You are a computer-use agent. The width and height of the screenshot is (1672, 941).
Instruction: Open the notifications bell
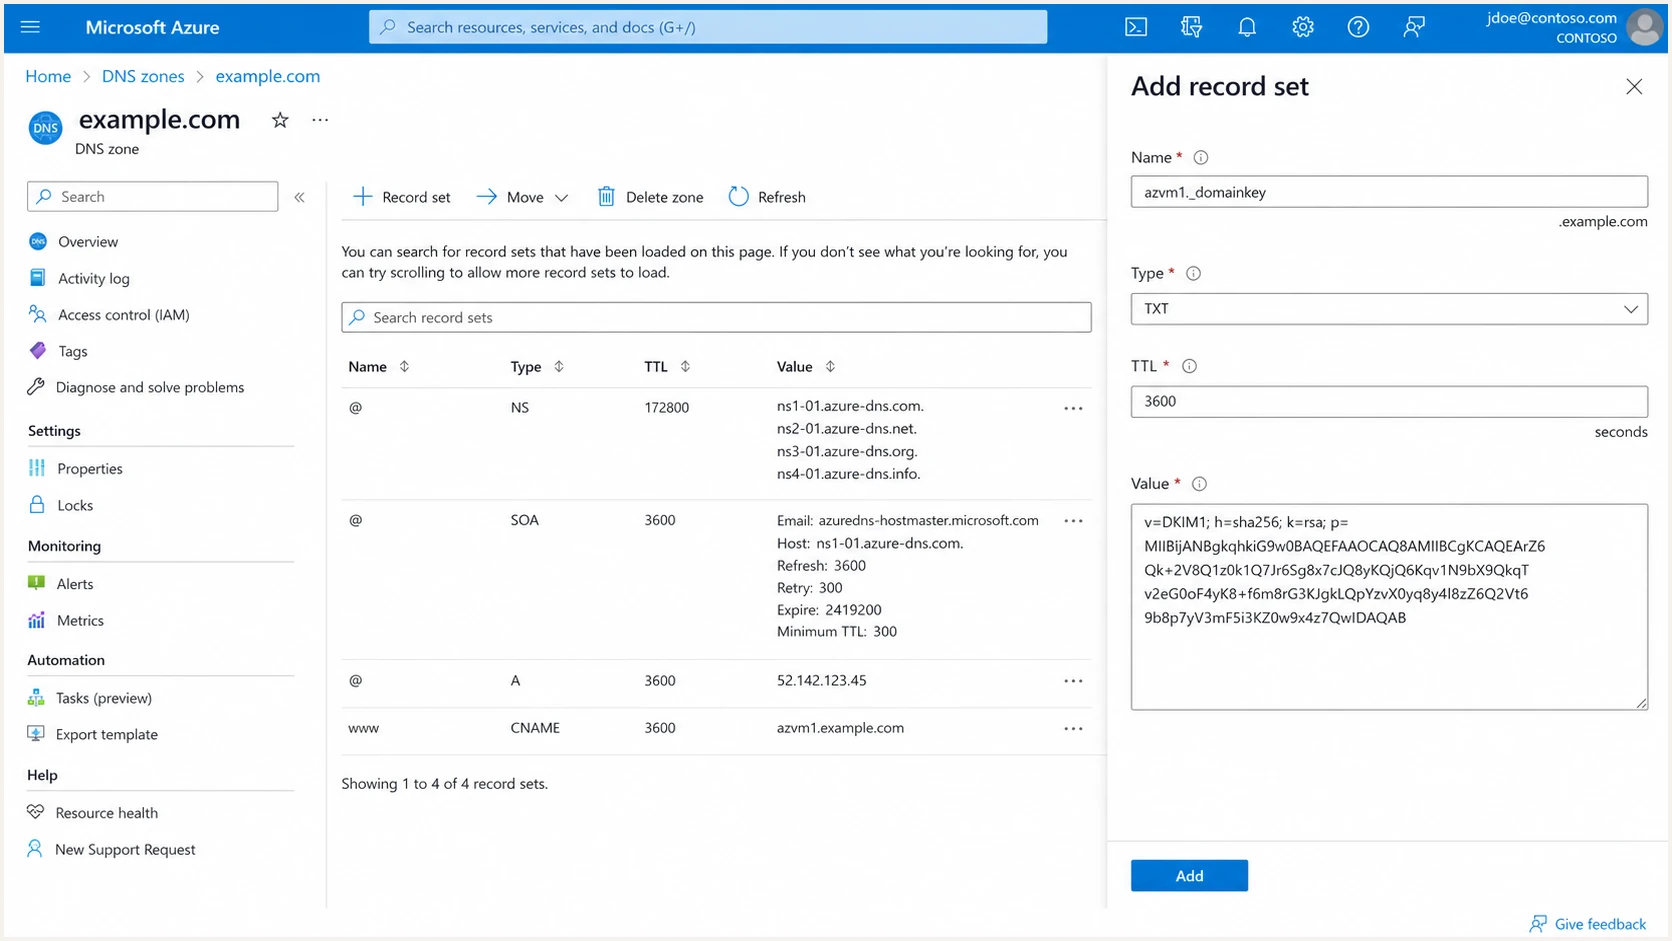[1247, 27]
